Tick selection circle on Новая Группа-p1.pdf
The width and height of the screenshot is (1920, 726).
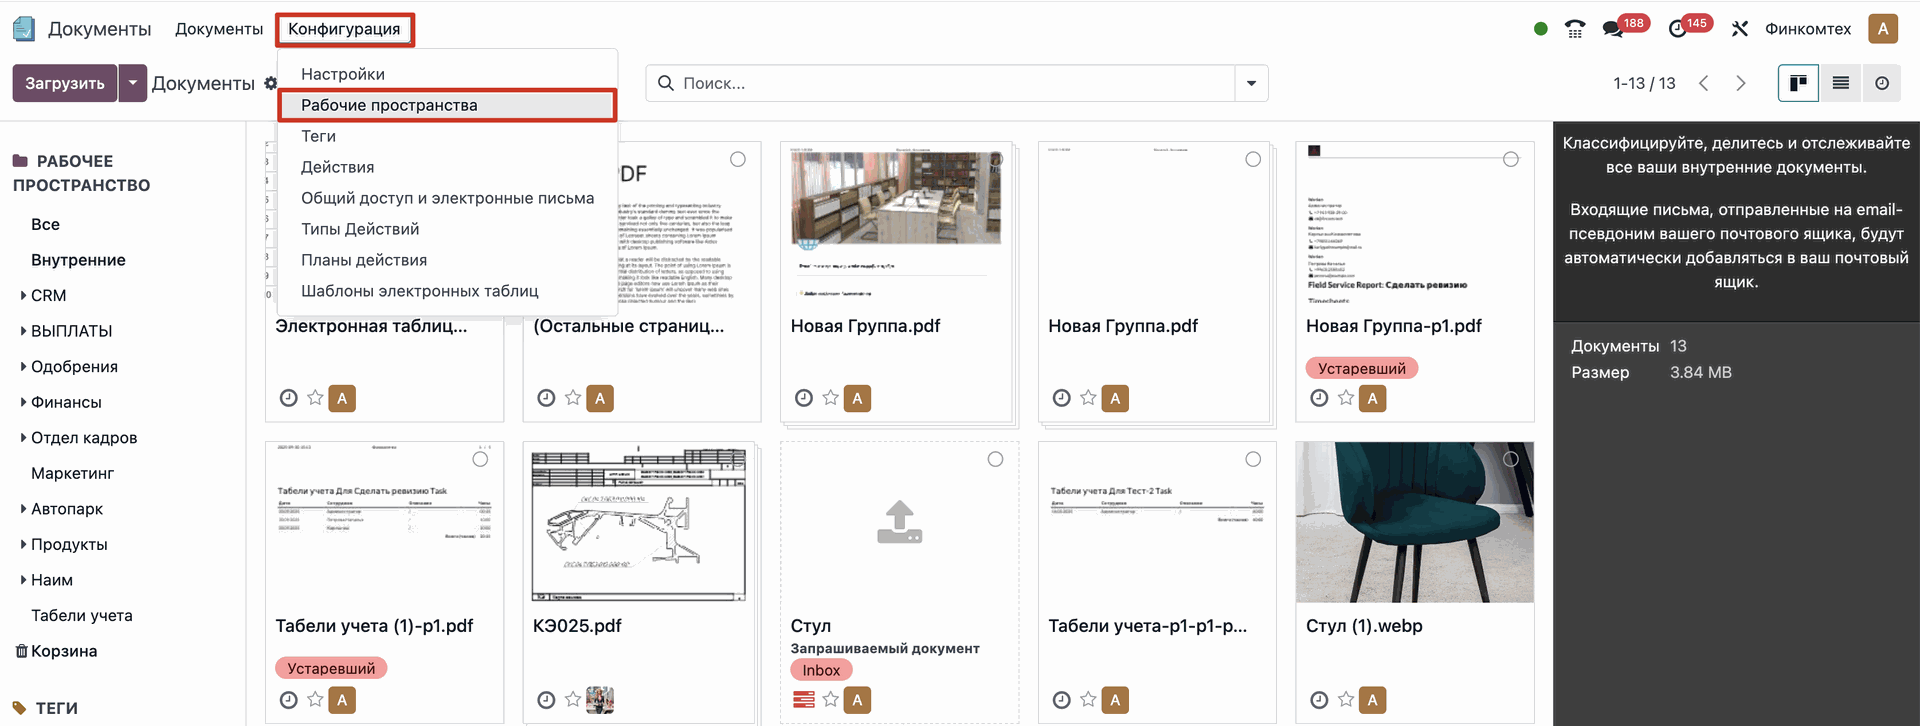pyautogui.click(x=1510, y=159)
